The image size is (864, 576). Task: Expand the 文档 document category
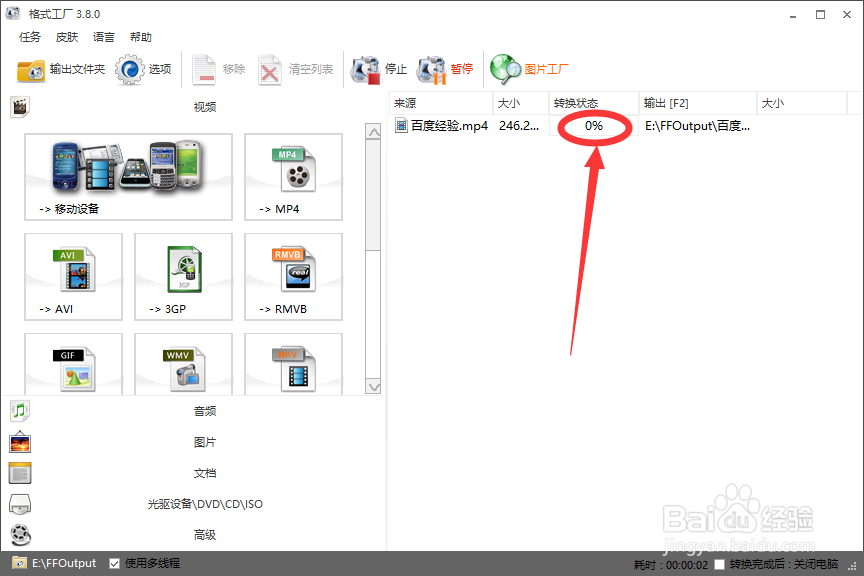(204, 473)
